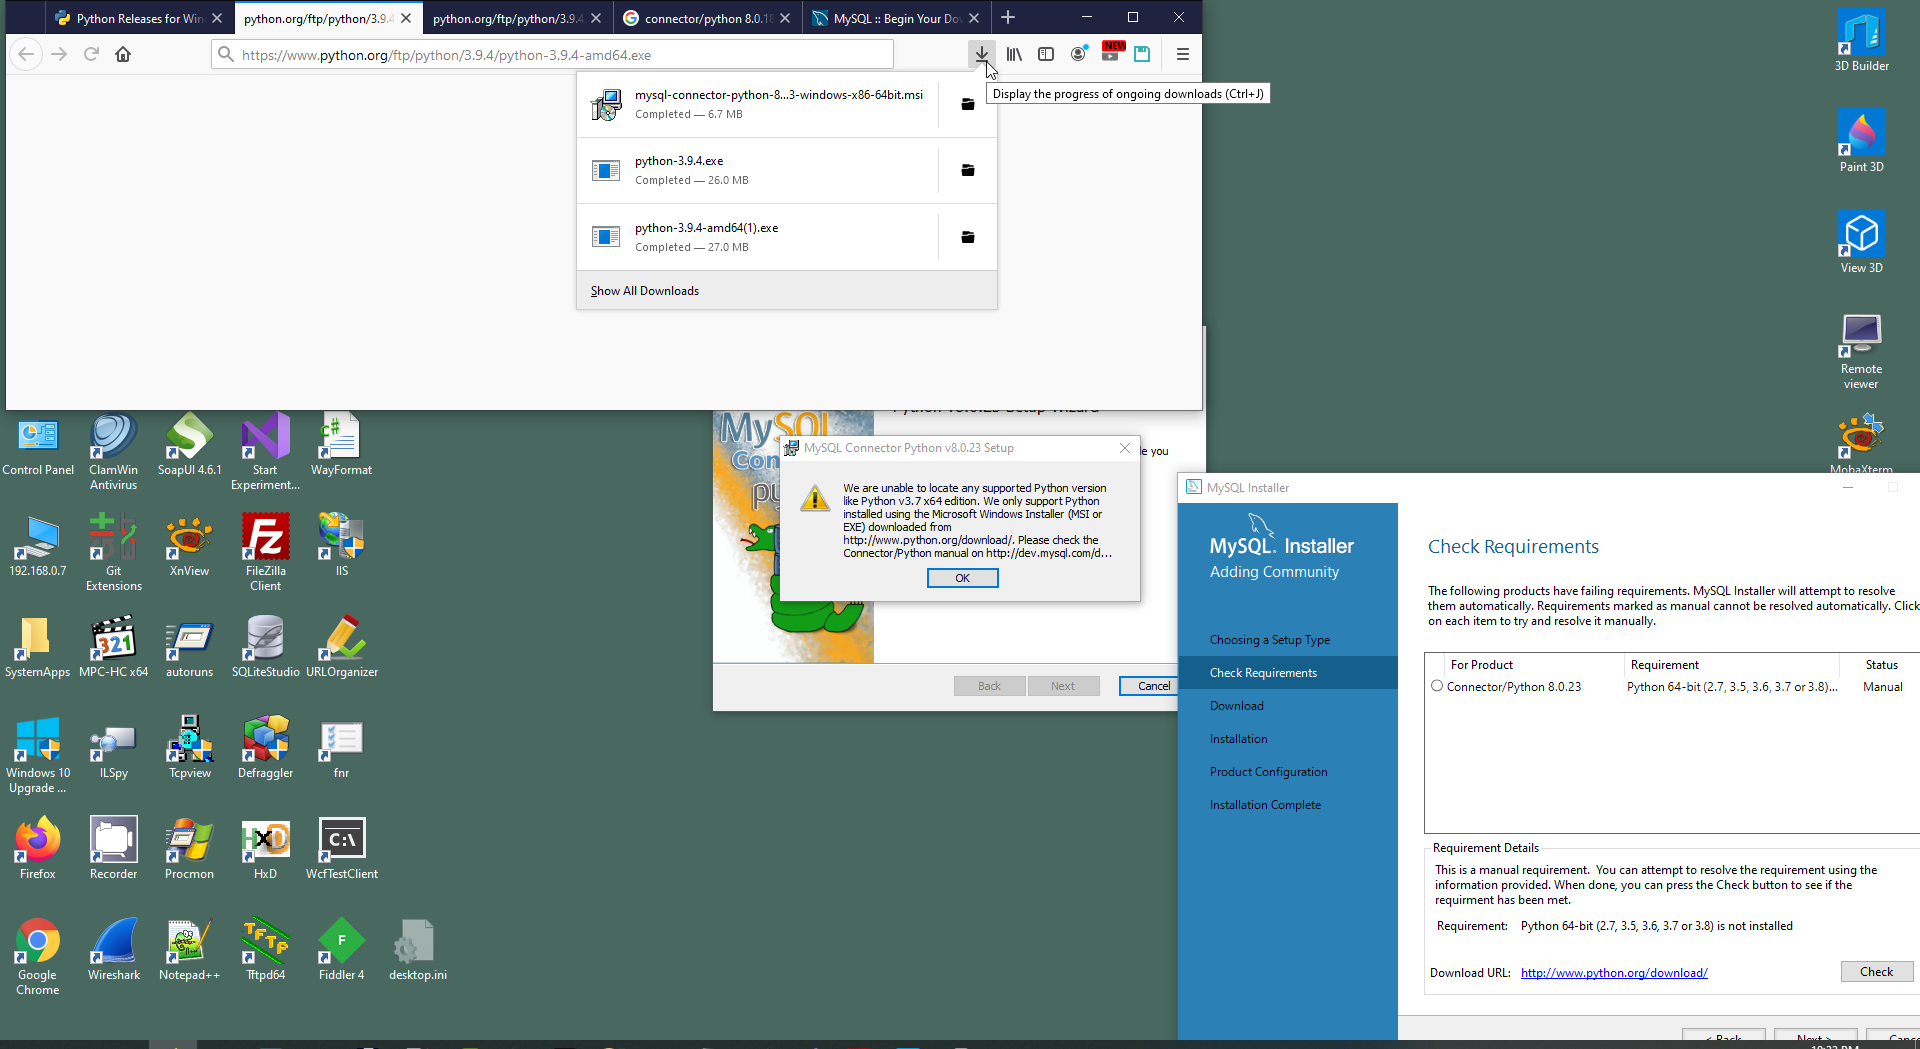Select the Windows 10 Upgrade desktop icon
1920x1049 pixels.
[x=37, y=755]
